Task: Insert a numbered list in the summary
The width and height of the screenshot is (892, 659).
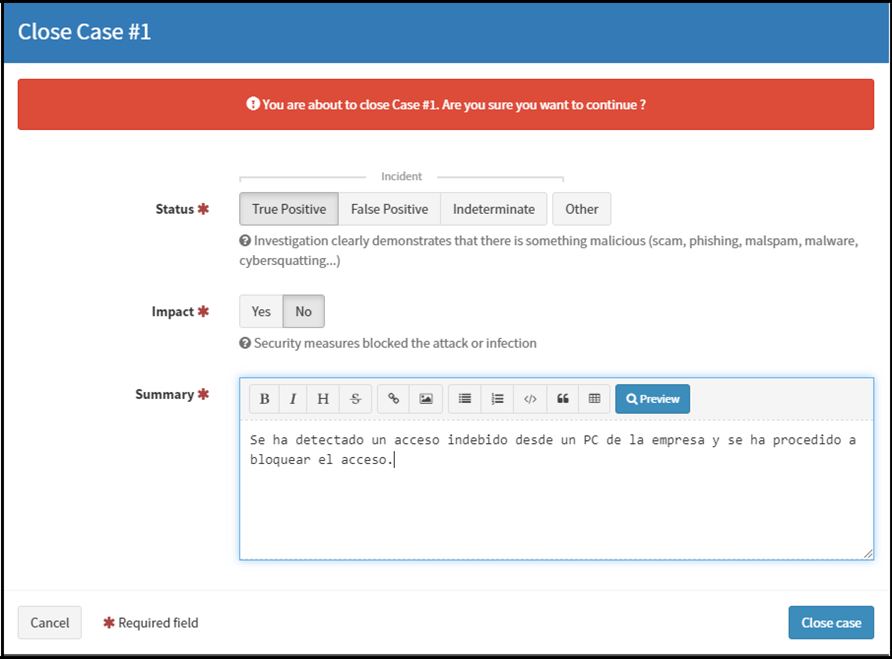Action: pos(497,398)
